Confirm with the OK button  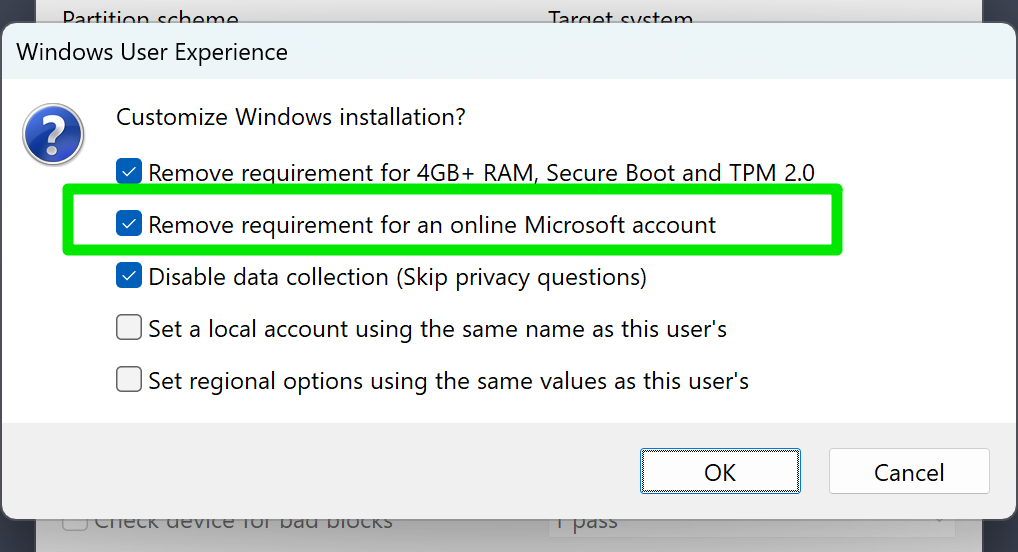pyautogui.click(x=720, y=471)
